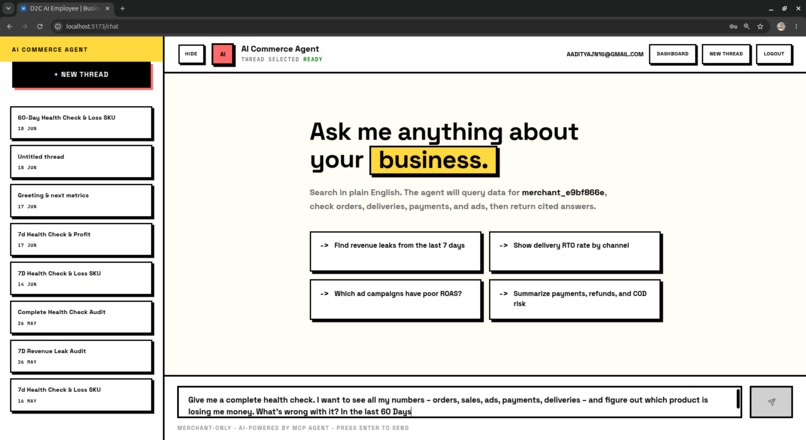Open saved passwords key icon
Image resolution: width=806 pixels, height=440 pixels.
click(733, 26)
